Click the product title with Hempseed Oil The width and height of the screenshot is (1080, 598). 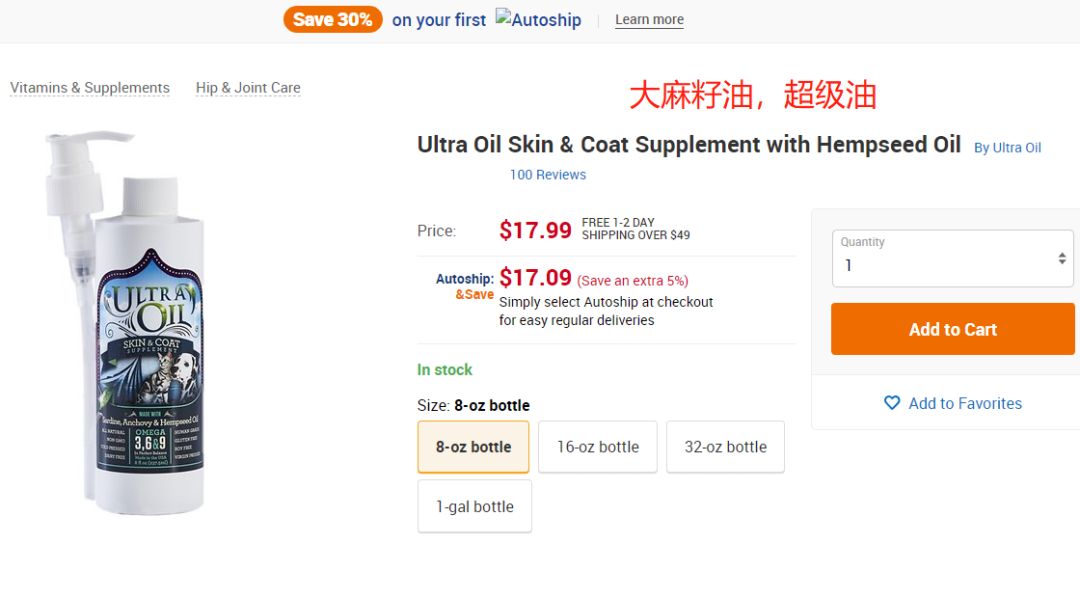[688, 145]
